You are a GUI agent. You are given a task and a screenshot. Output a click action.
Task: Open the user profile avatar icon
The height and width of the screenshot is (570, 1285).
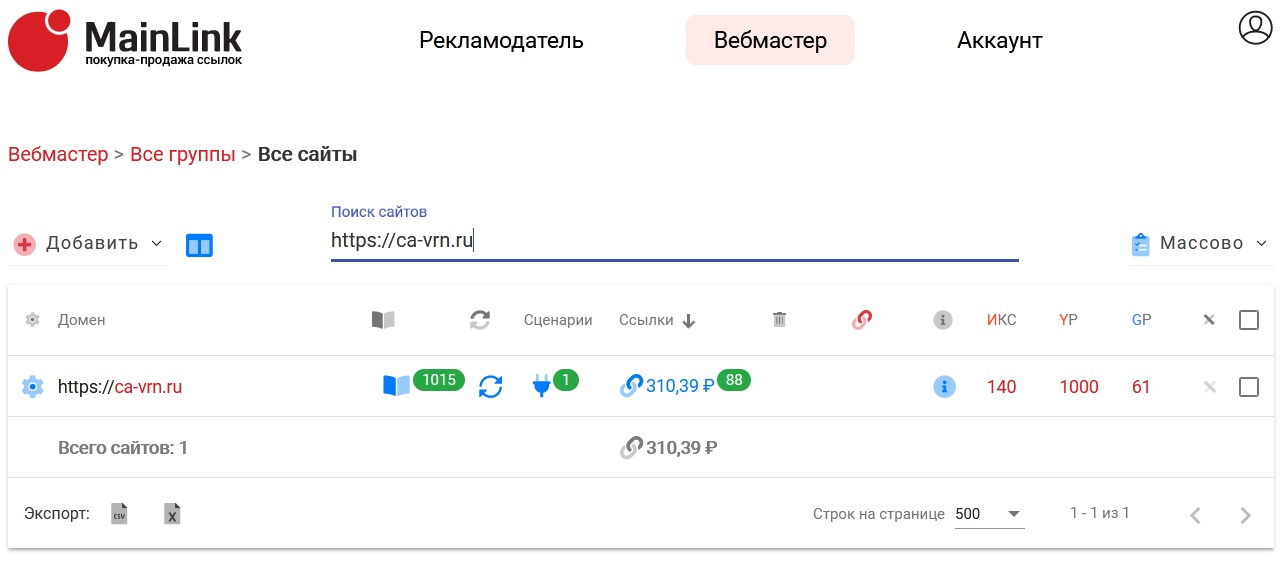tap(1255, 28)
